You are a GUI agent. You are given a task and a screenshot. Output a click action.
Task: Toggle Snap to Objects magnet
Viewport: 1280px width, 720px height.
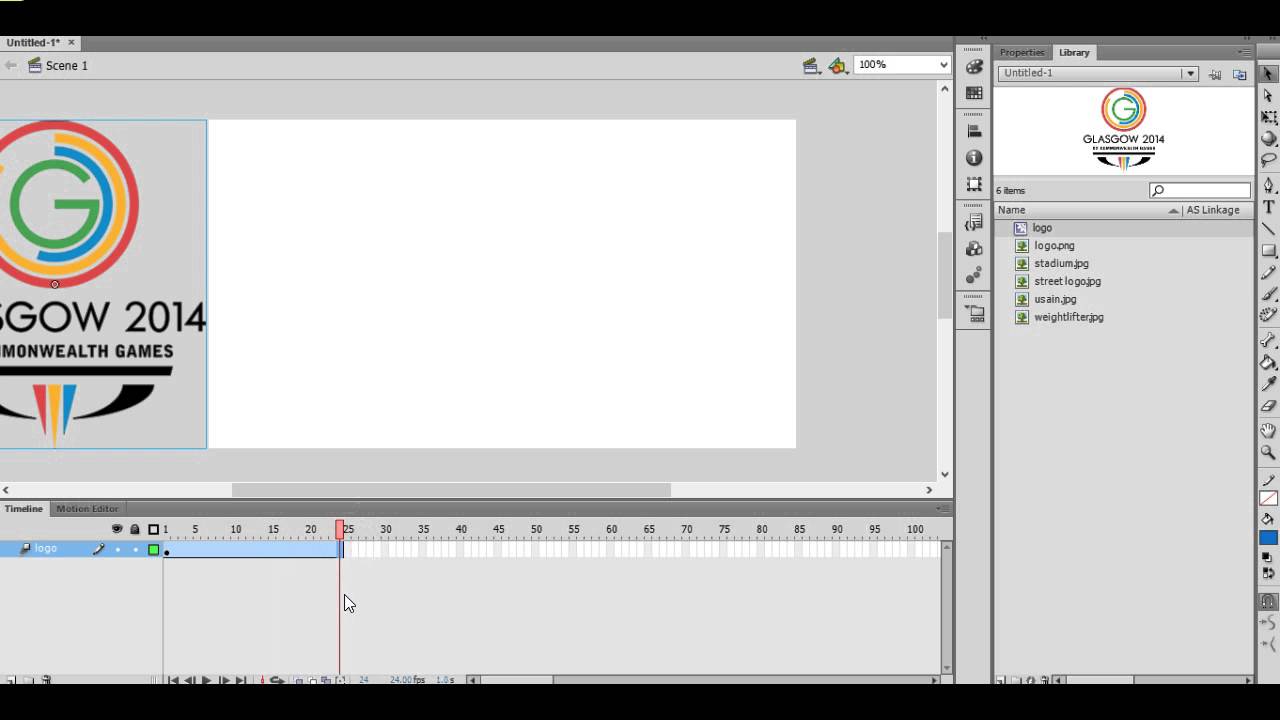(1268, 601)
